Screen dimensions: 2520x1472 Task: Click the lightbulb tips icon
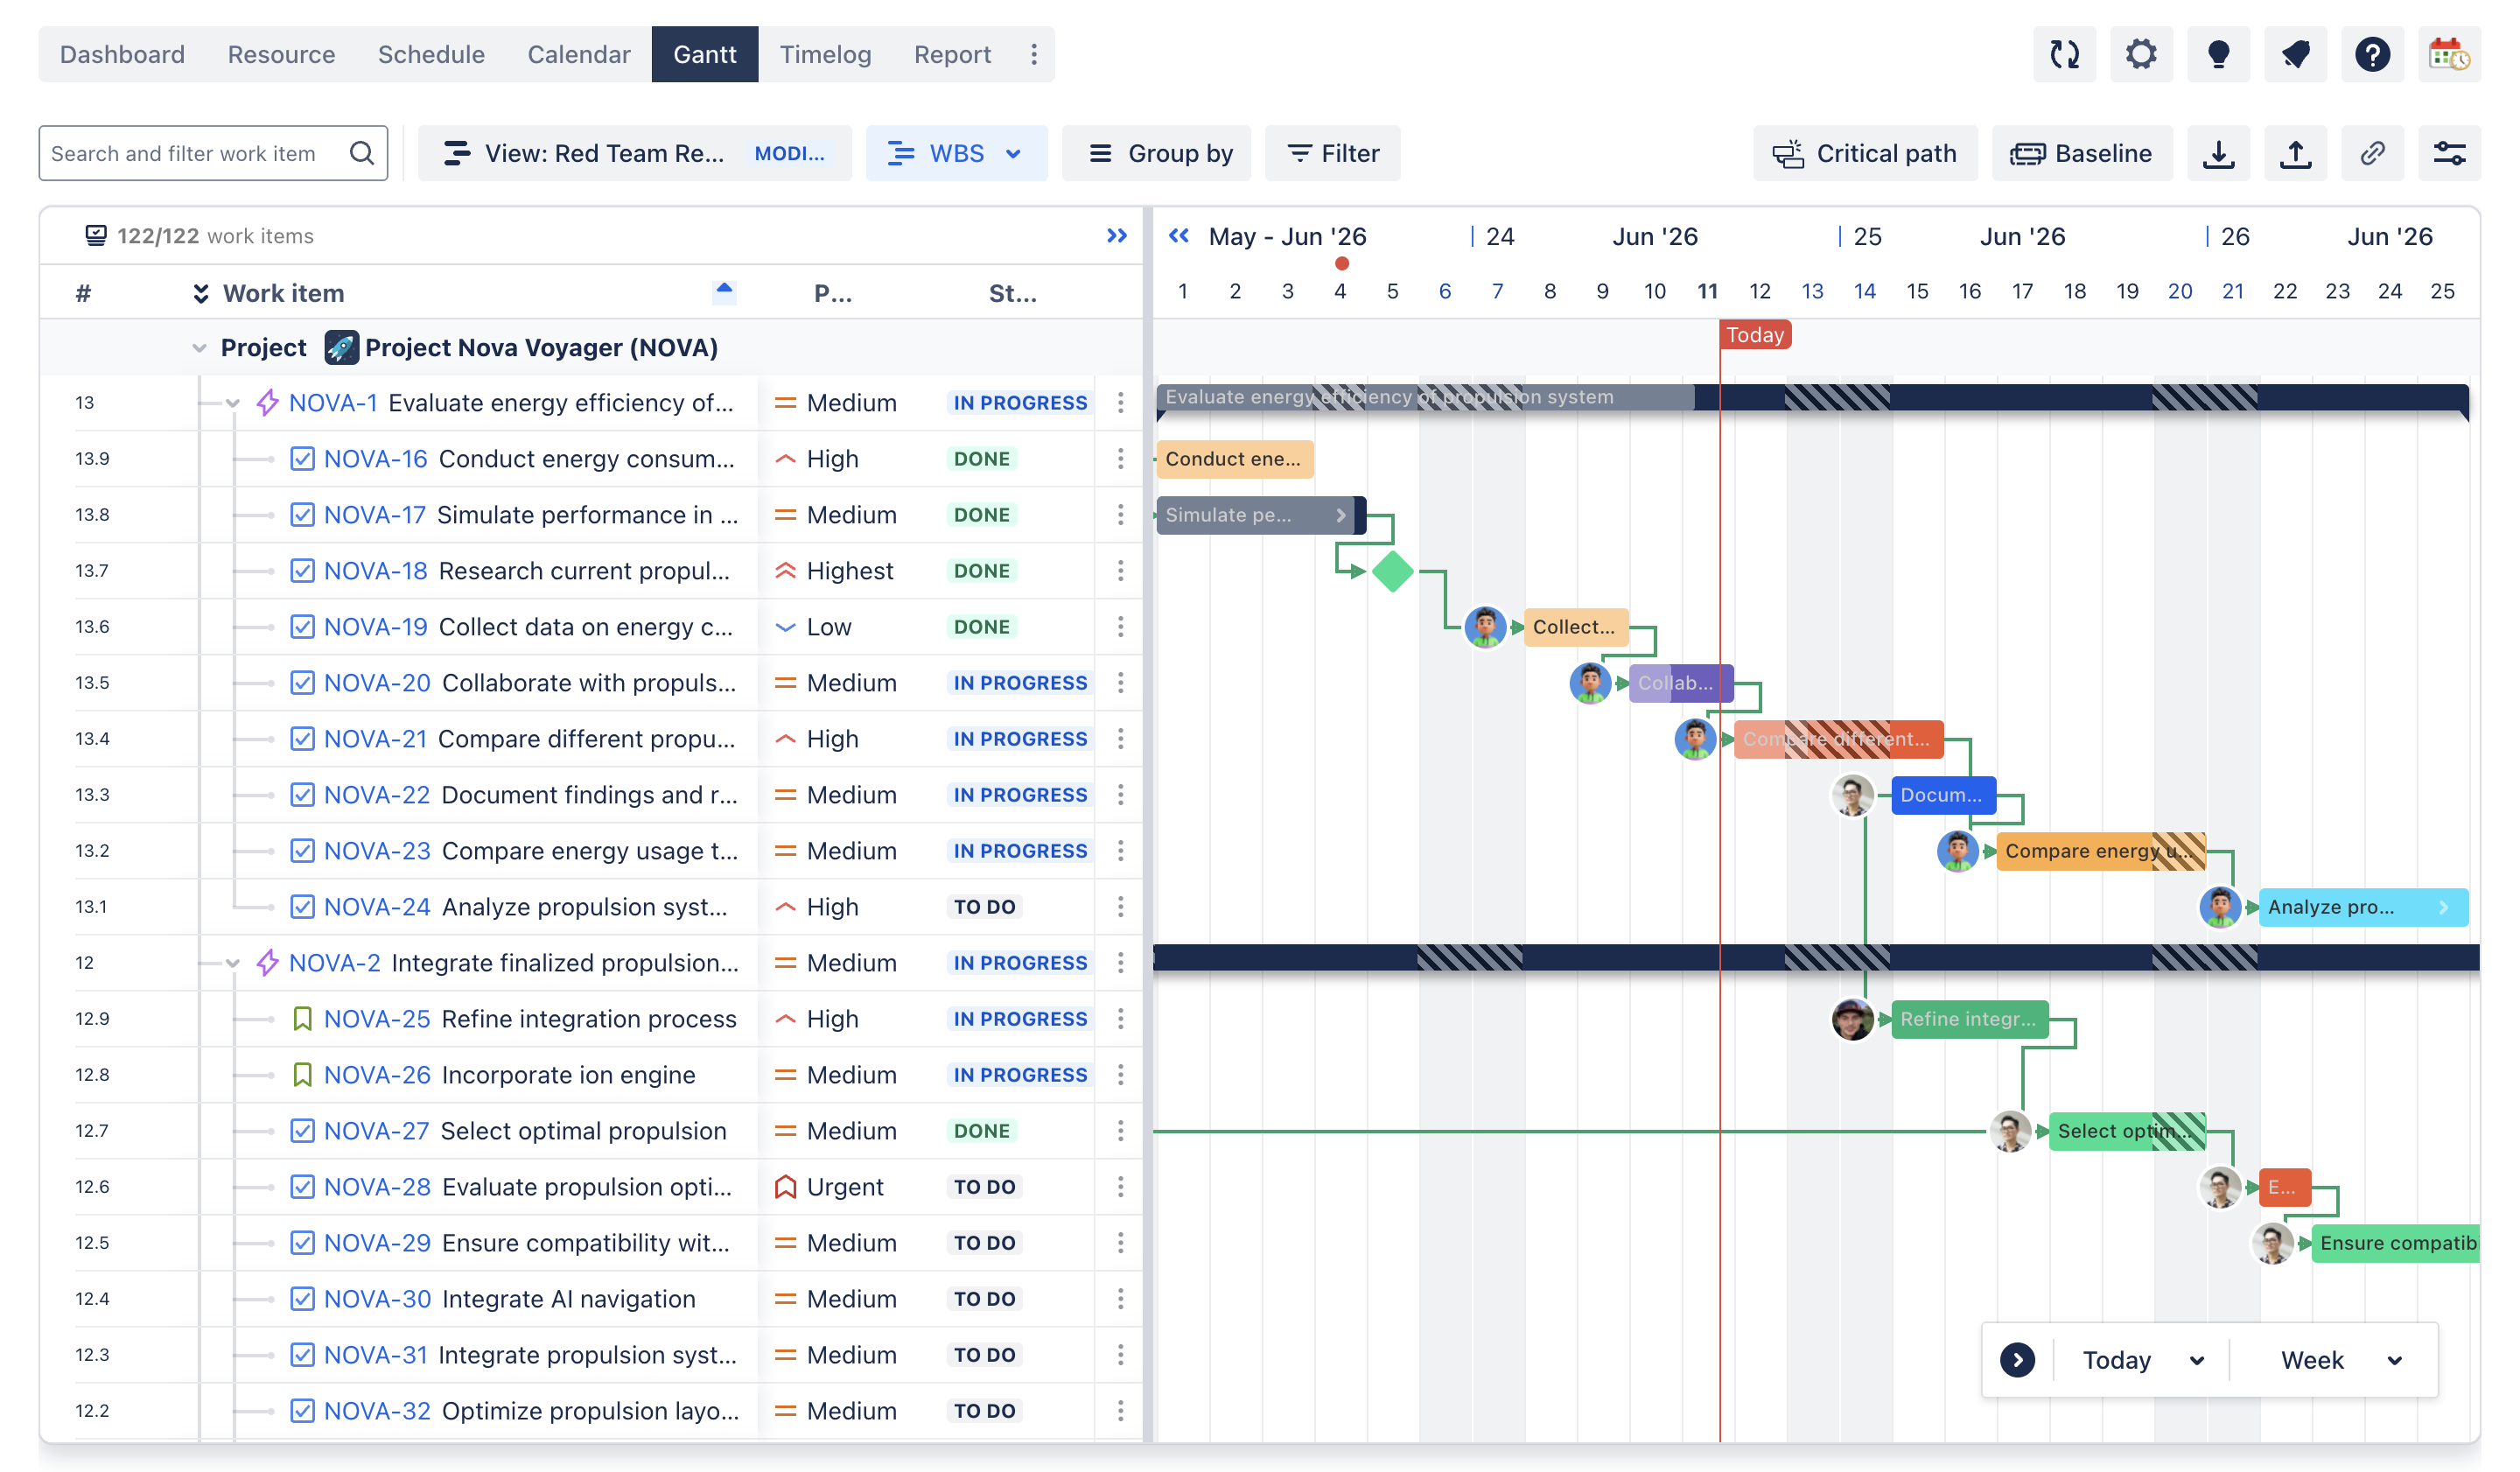[x=2218, y=54]
